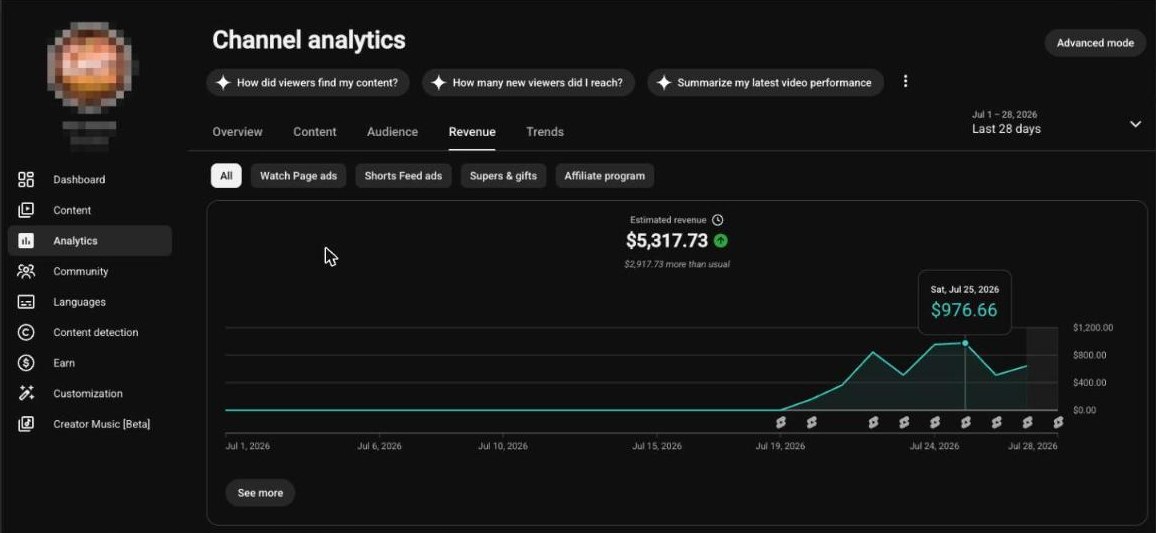Click the green up-arrow next to $5,317.73
The width and height of the screenshot is (1156, 533).
[721, 240]
